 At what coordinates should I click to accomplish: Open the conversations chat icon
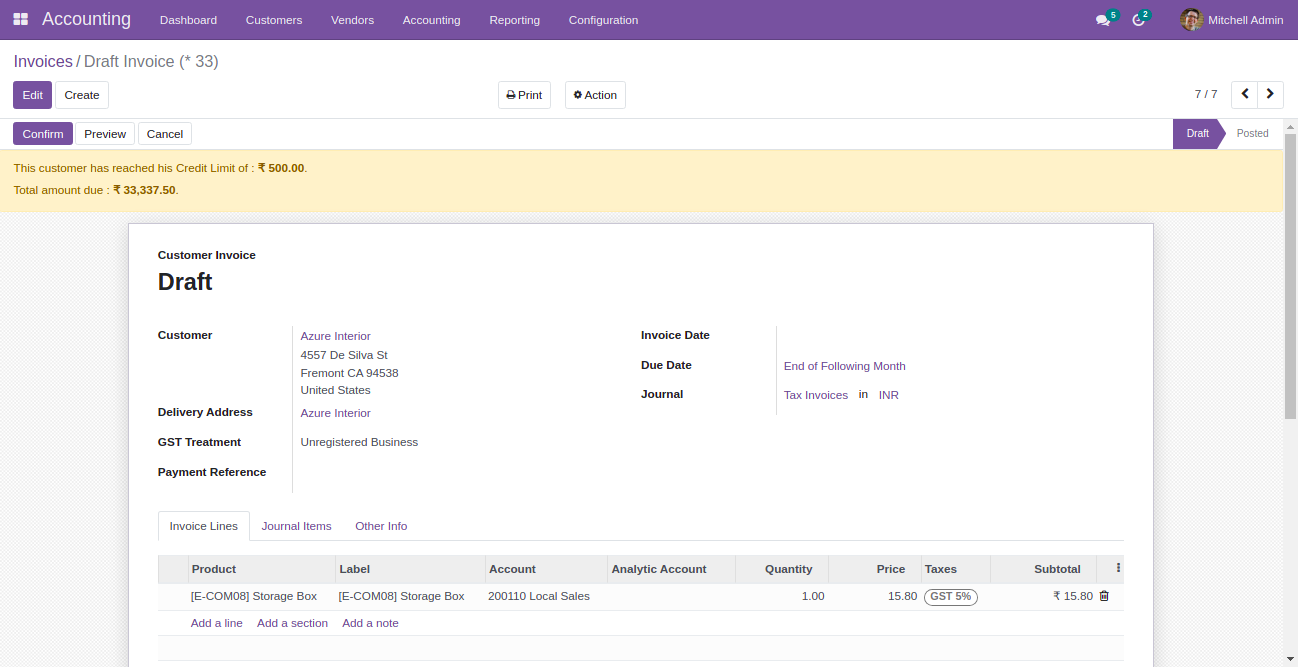pos(1103,20)
